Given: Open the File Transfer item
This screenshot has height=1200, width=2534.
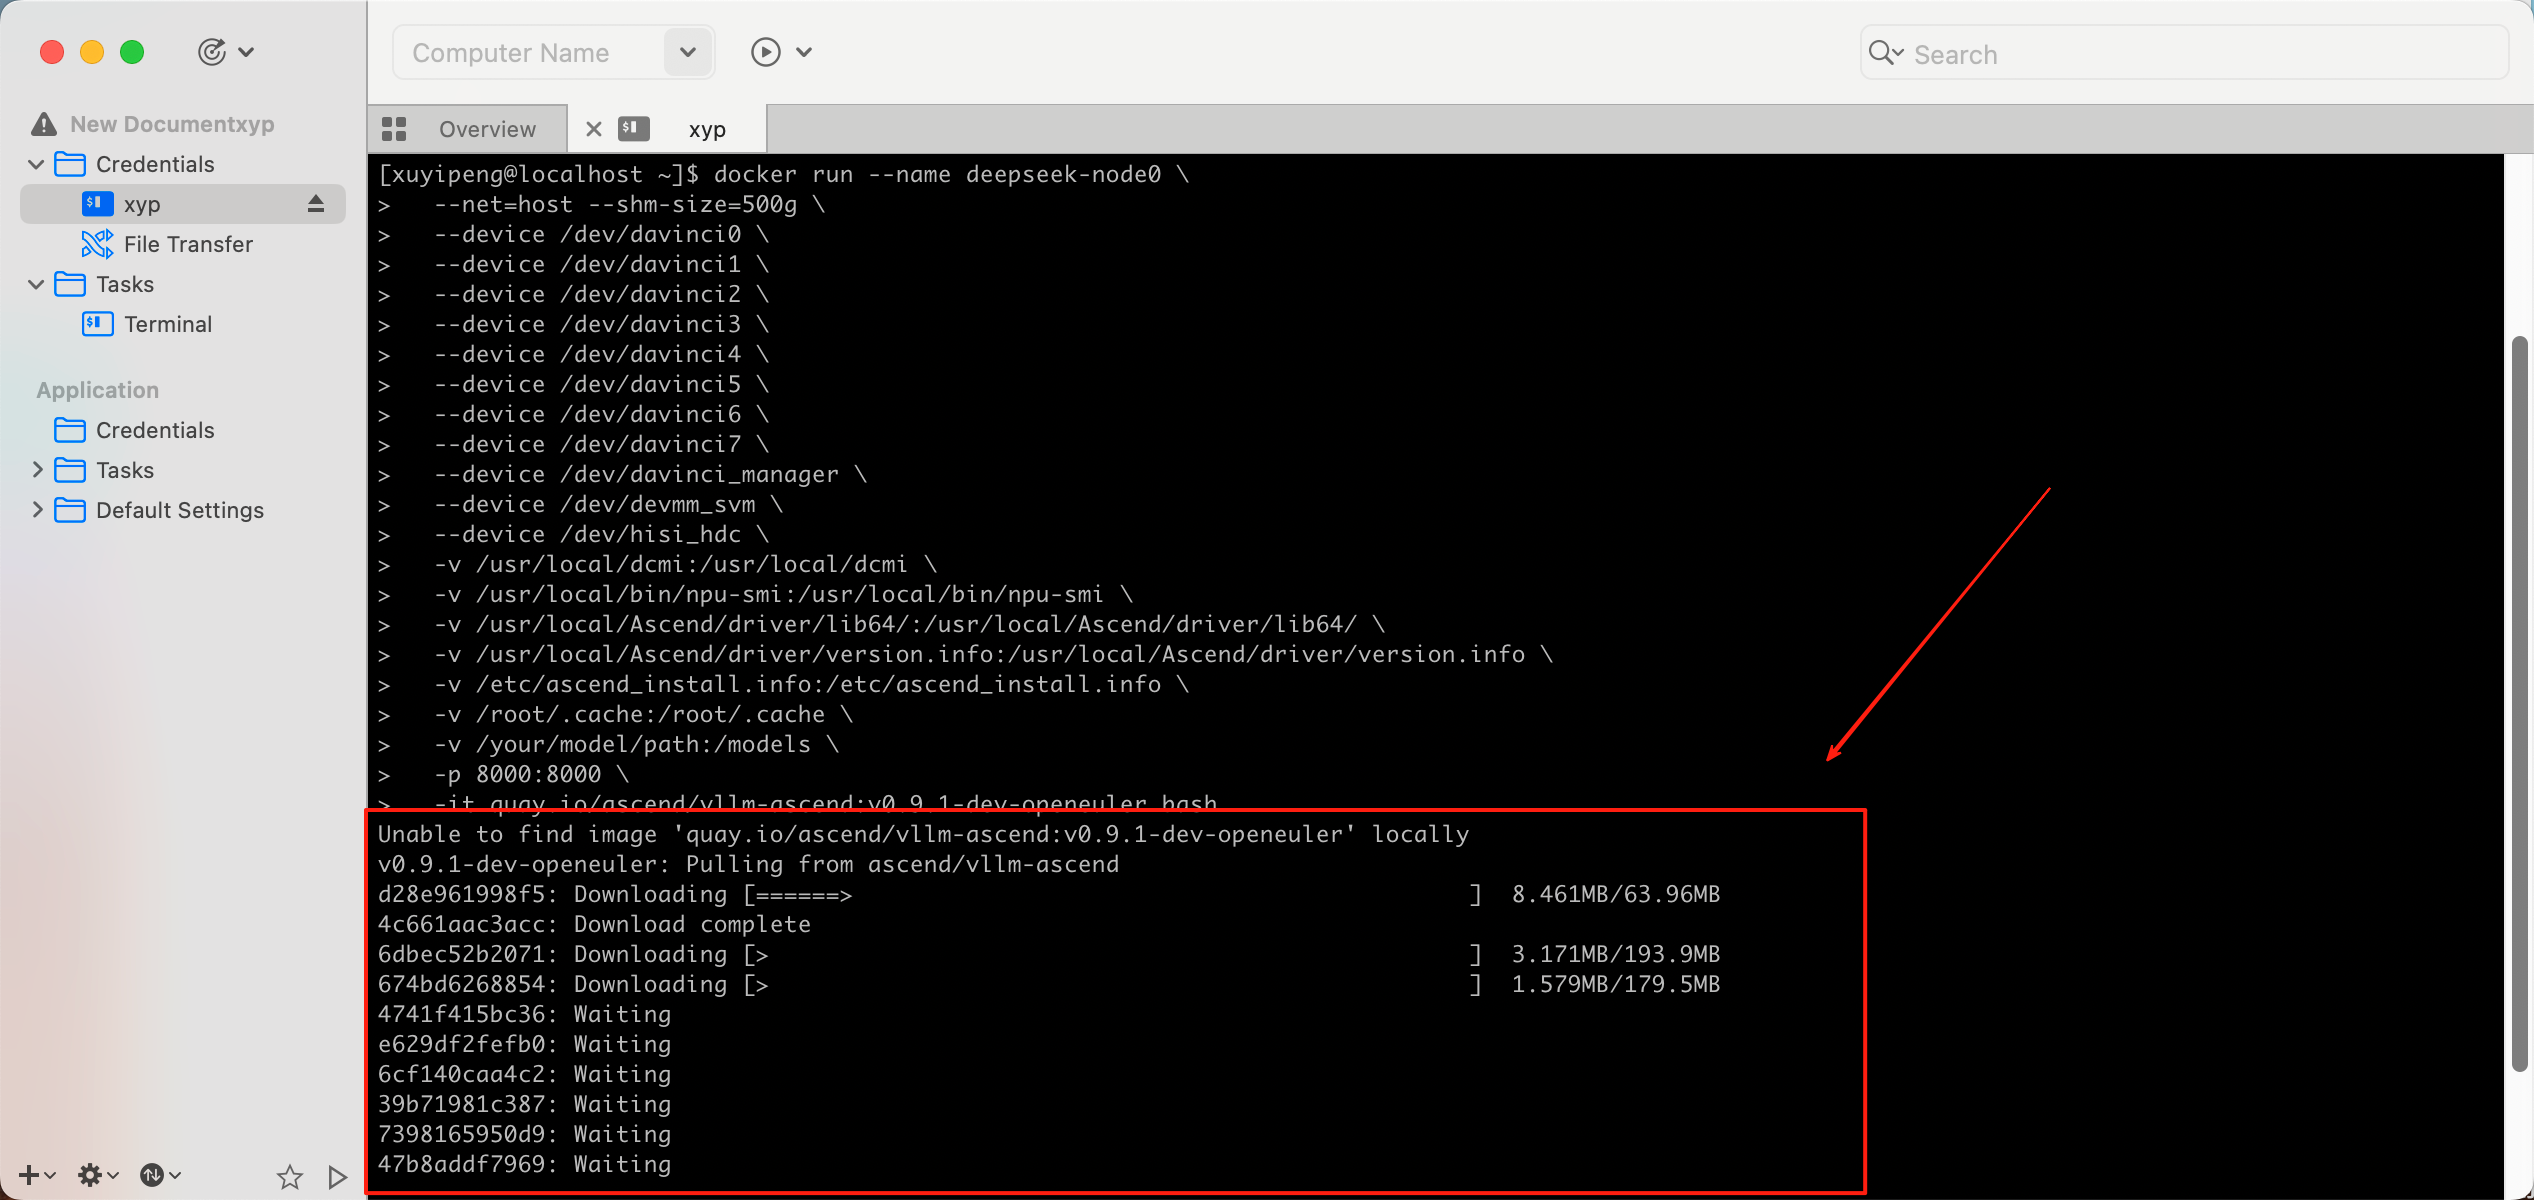Looking at the screenshot, I should click(187, 244).
